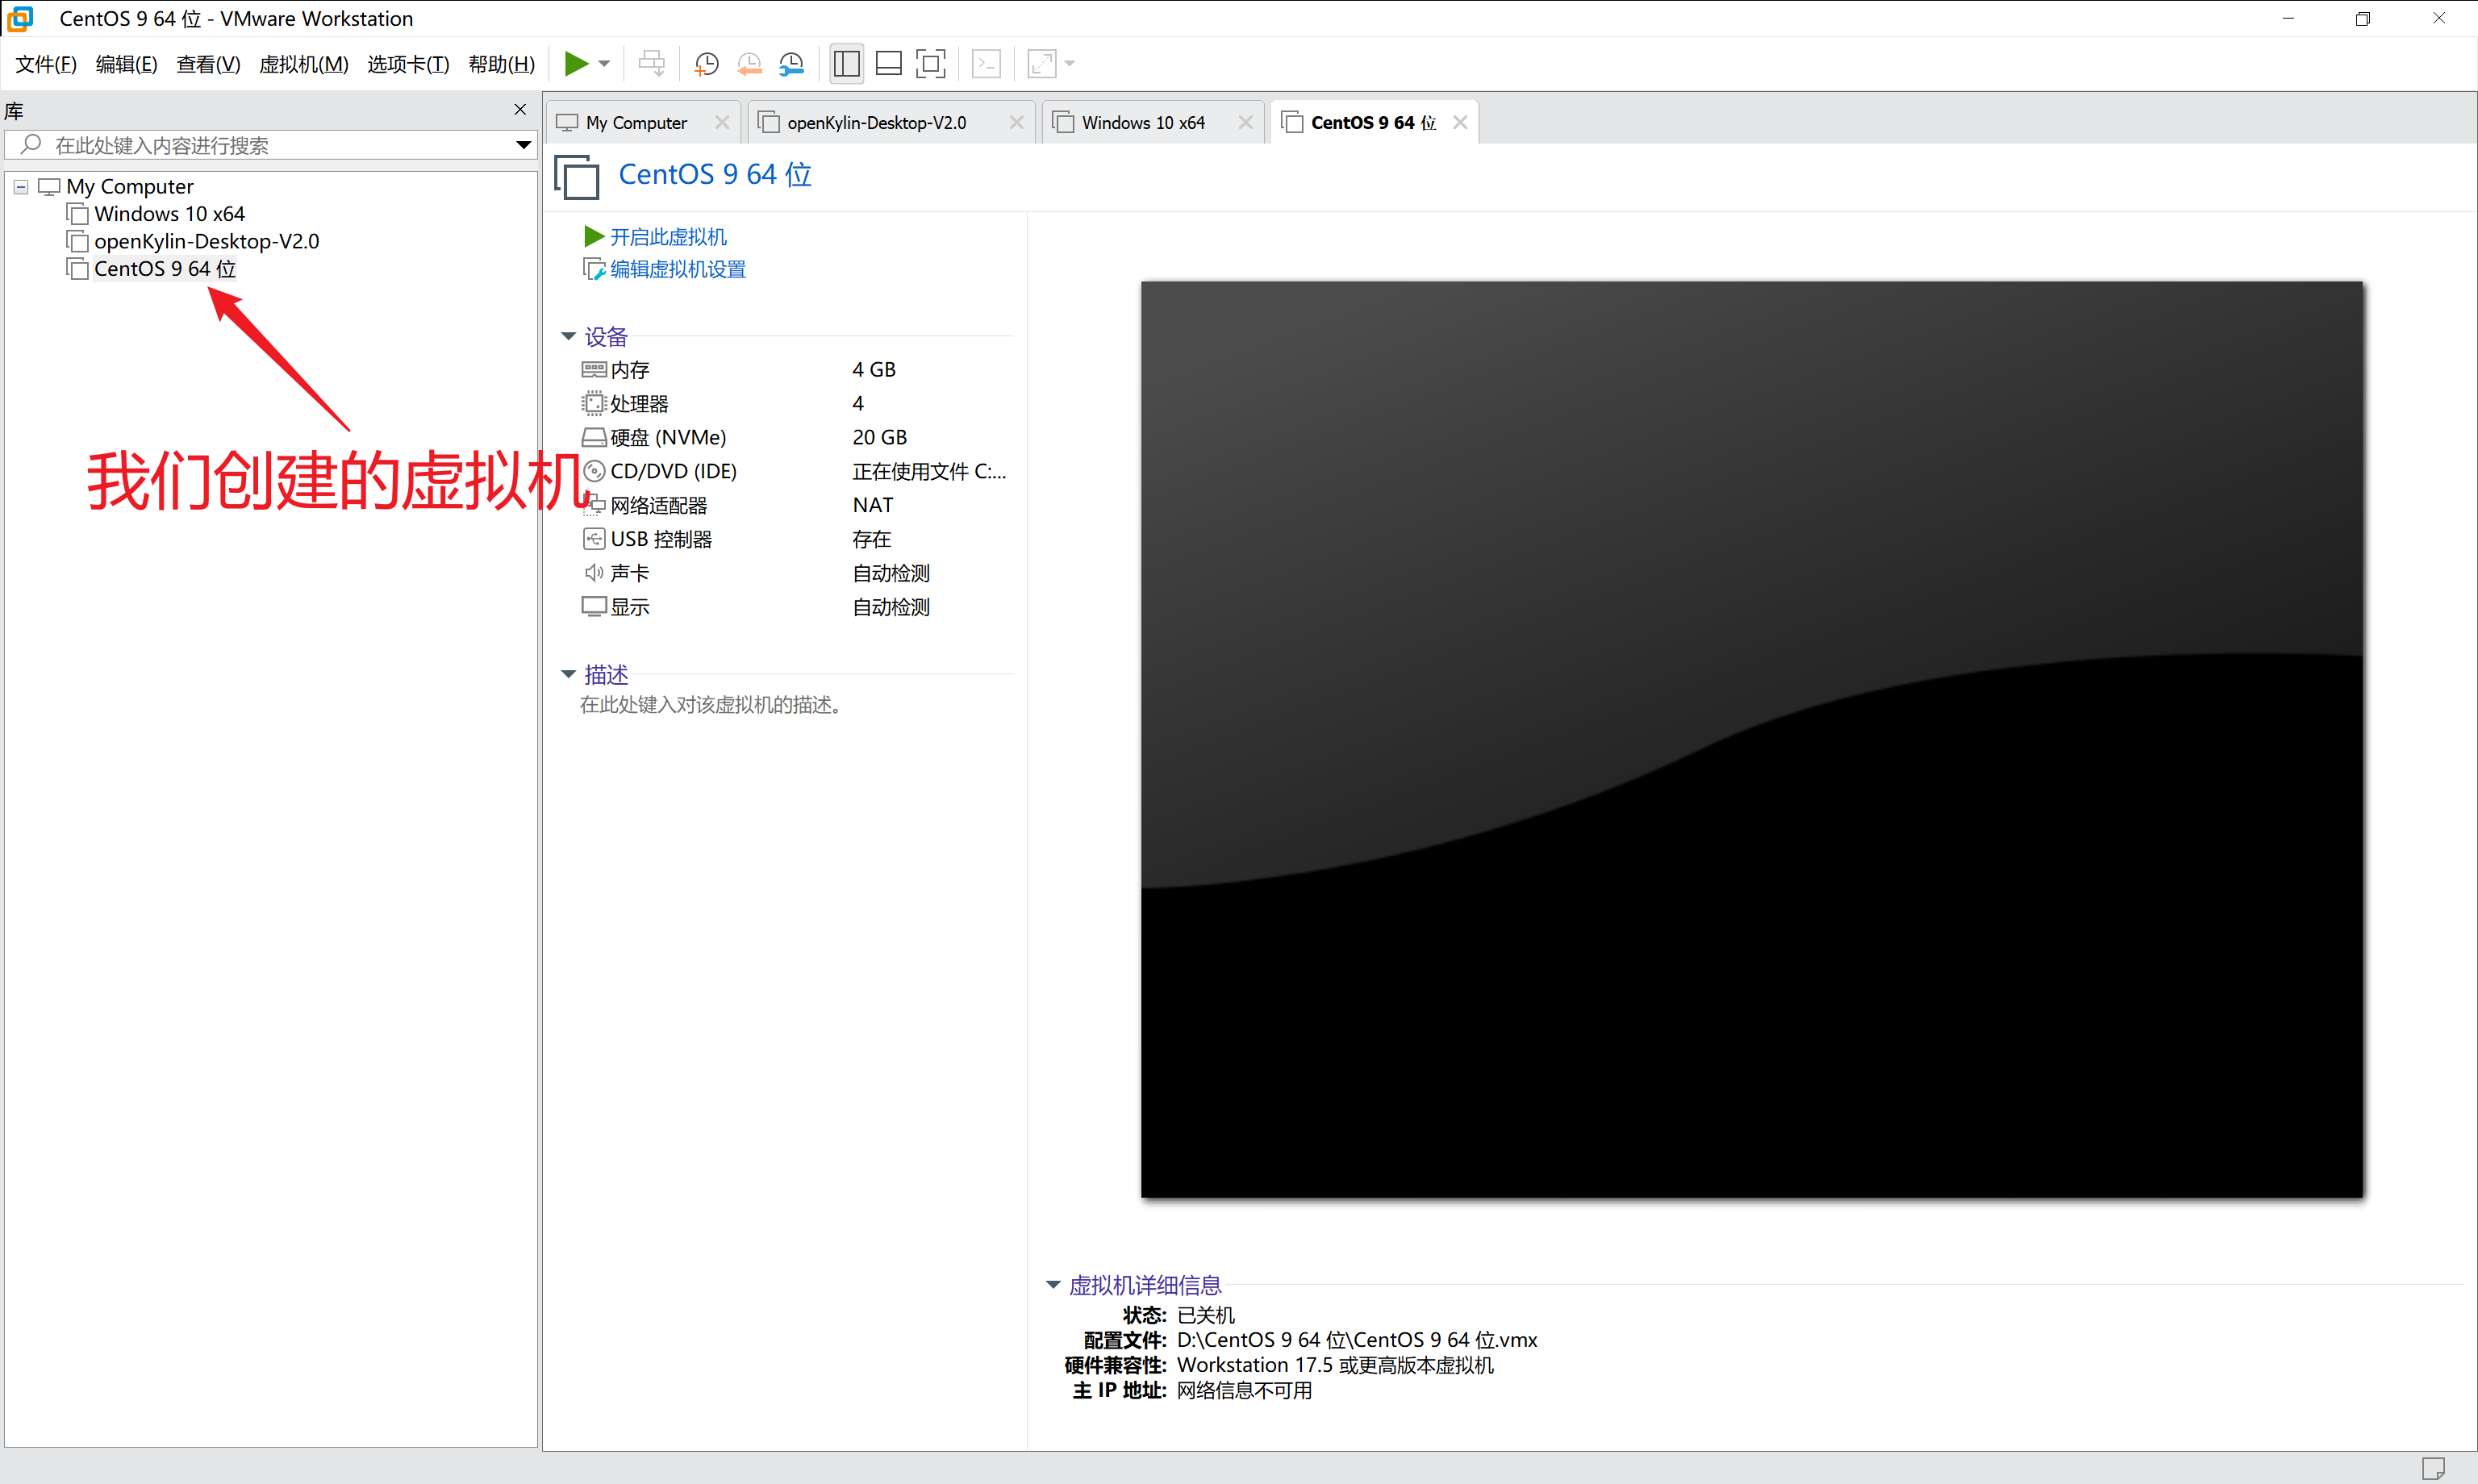Screen dimensions: 2478x1484
Task: Close the Windows 10 x64 tab
Action: [x=1245, y=122]
